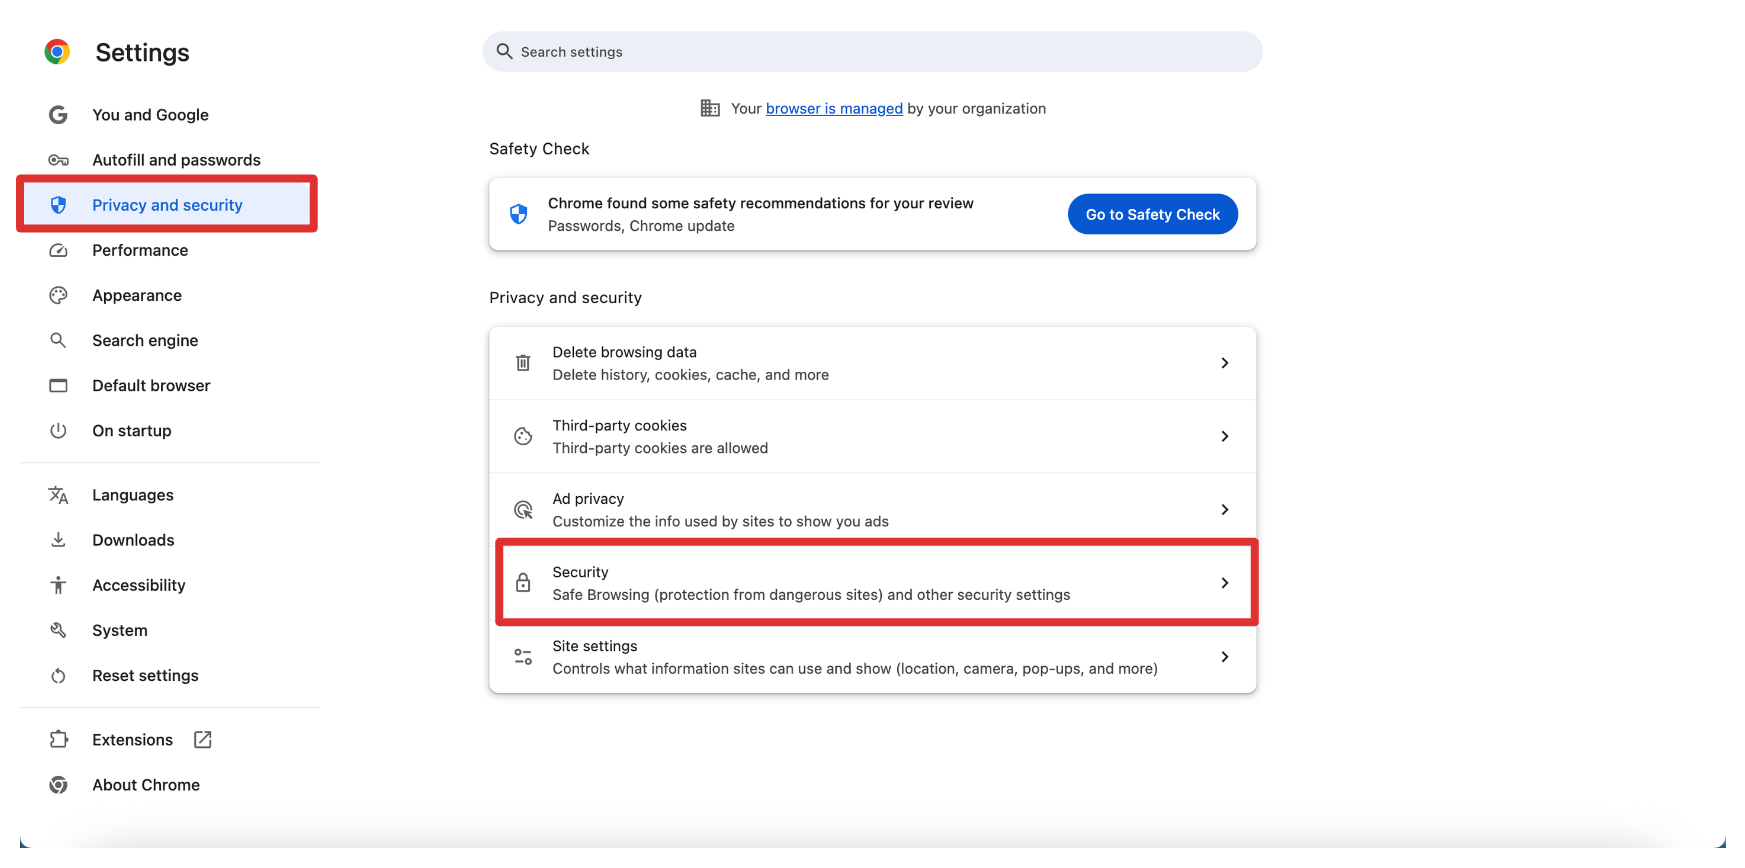1745x868 pixels.
Task: Click the trash icon beside Delete browsing data
Action: 523,363
